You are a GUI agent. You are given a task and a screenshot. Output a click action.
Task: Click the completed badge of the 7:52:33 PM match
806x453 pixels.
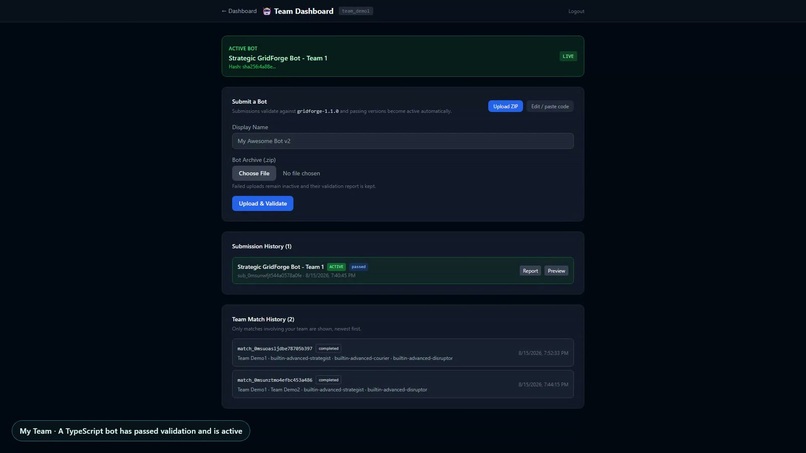[x=328, y=349]
